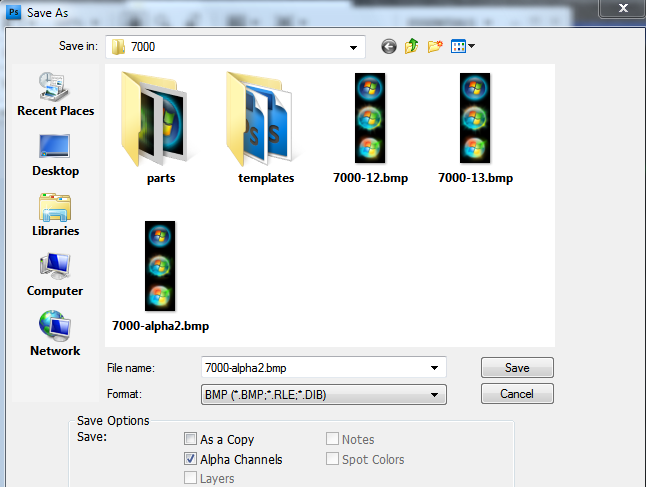
Task: Enable the As a Copy checkbox
Action: [x=190, y=439]
